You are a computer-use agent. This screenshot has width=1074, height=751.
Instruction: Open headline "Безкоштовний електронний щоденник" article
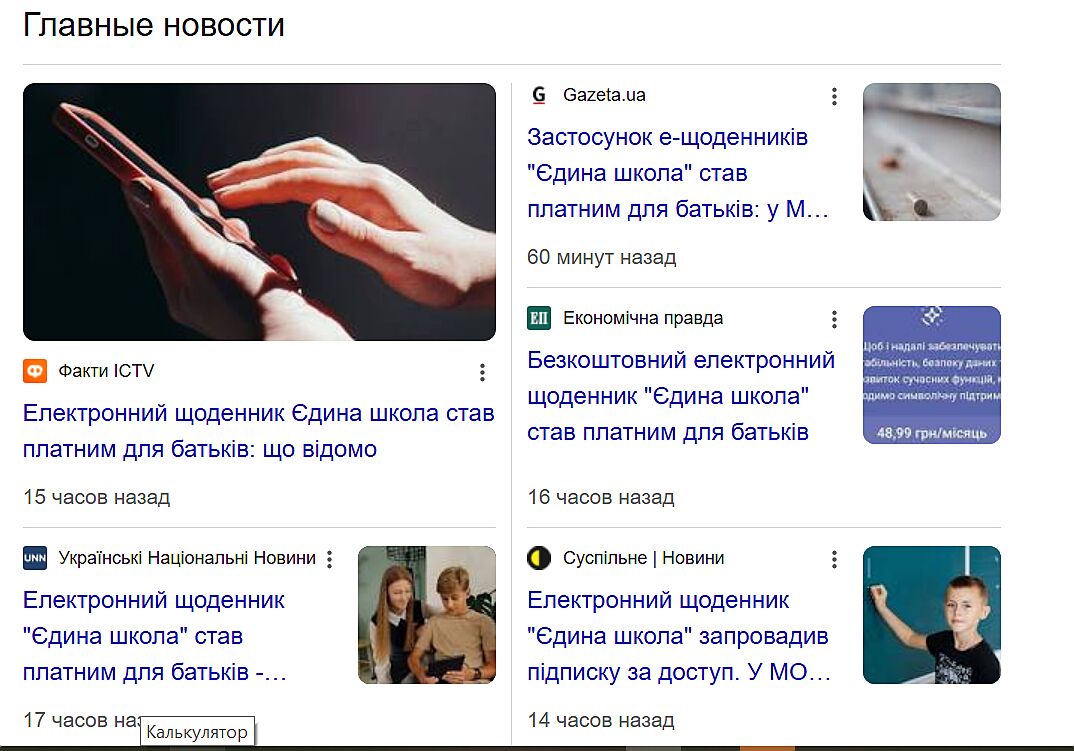click(x=681, y=396)
